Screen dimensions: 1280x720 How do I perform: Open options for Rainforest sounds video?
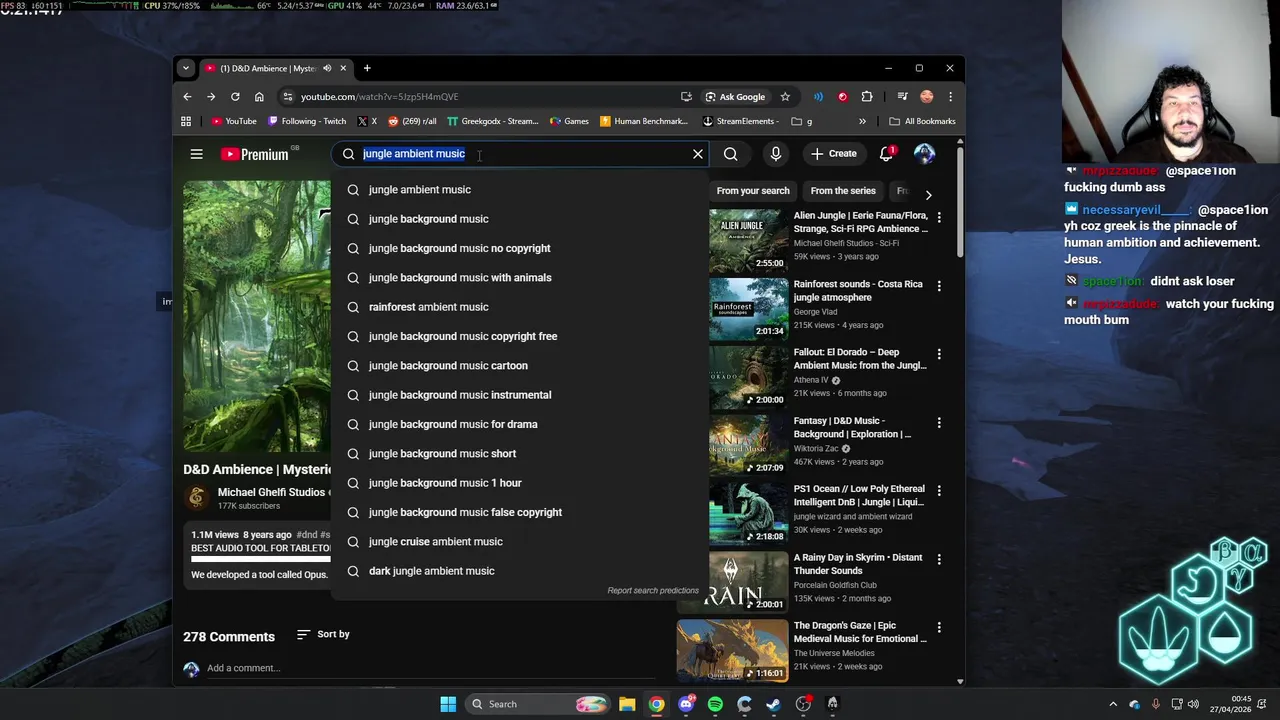939,286
